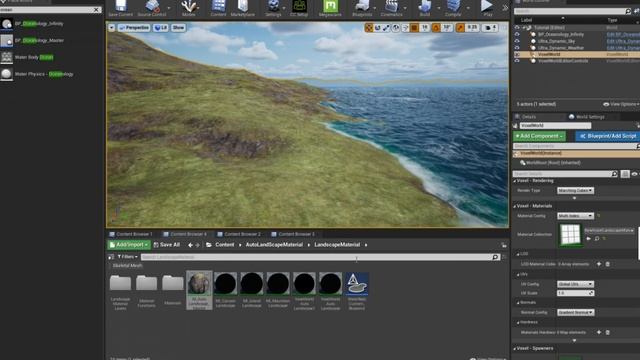Select the scale transform gizmo mode
This screenshot has height=360, width=640.
point(386,28)
